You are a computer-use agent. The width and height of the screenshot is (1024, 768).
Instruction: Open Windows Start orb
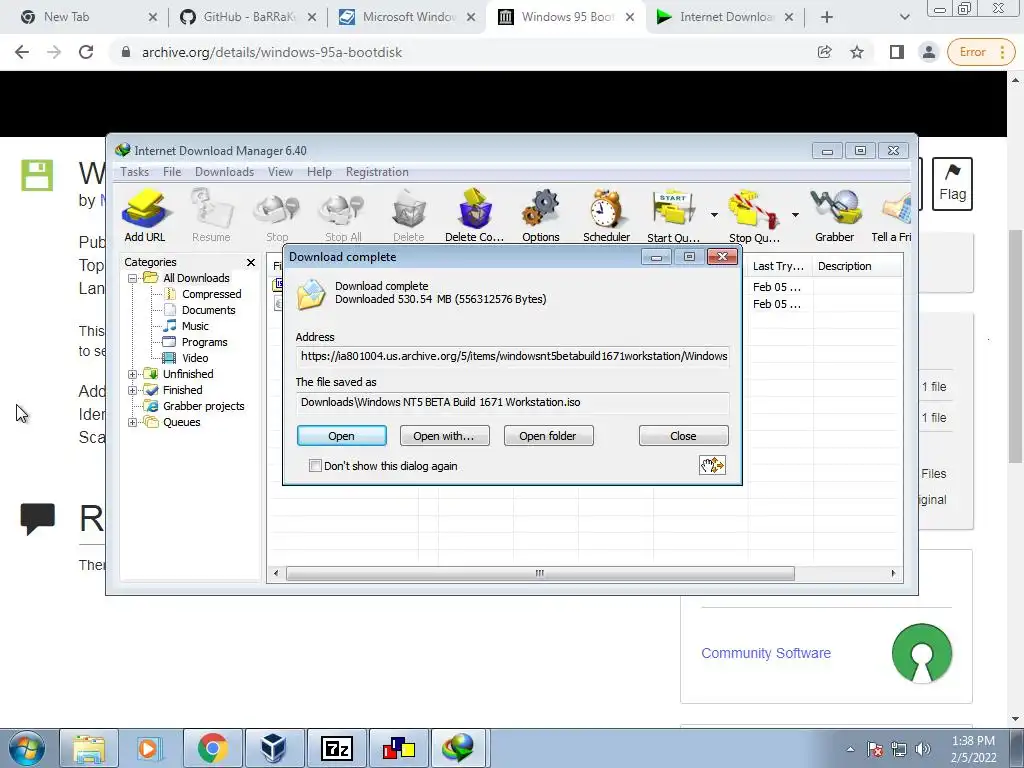(x=27, y=748)
